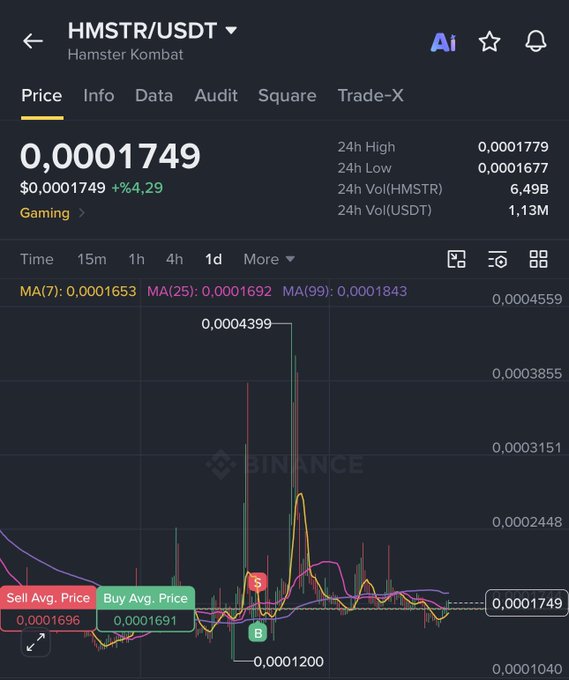Expand chart to fullscreen with arrows icon
Viewport: 569px width, 680px height.
[36, 642]
